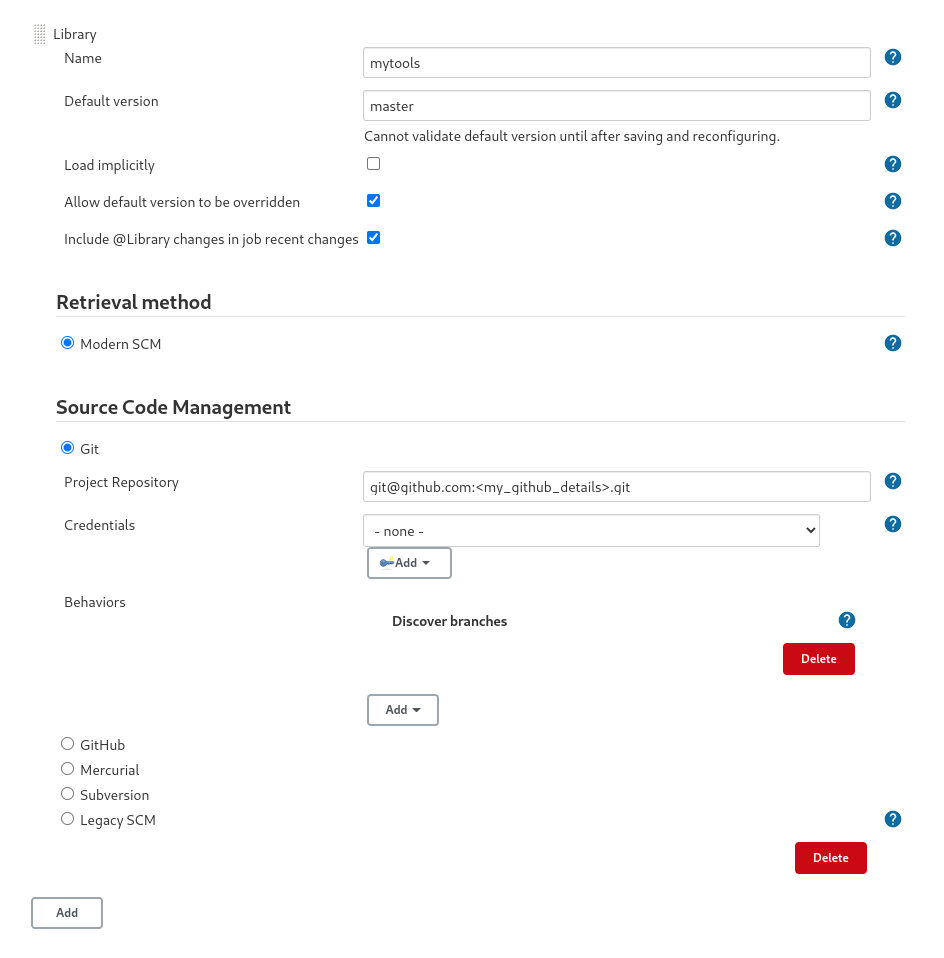Open help for Legacy SCM option
The height and width of the screenshot is (958, 944).
[892, 818]
